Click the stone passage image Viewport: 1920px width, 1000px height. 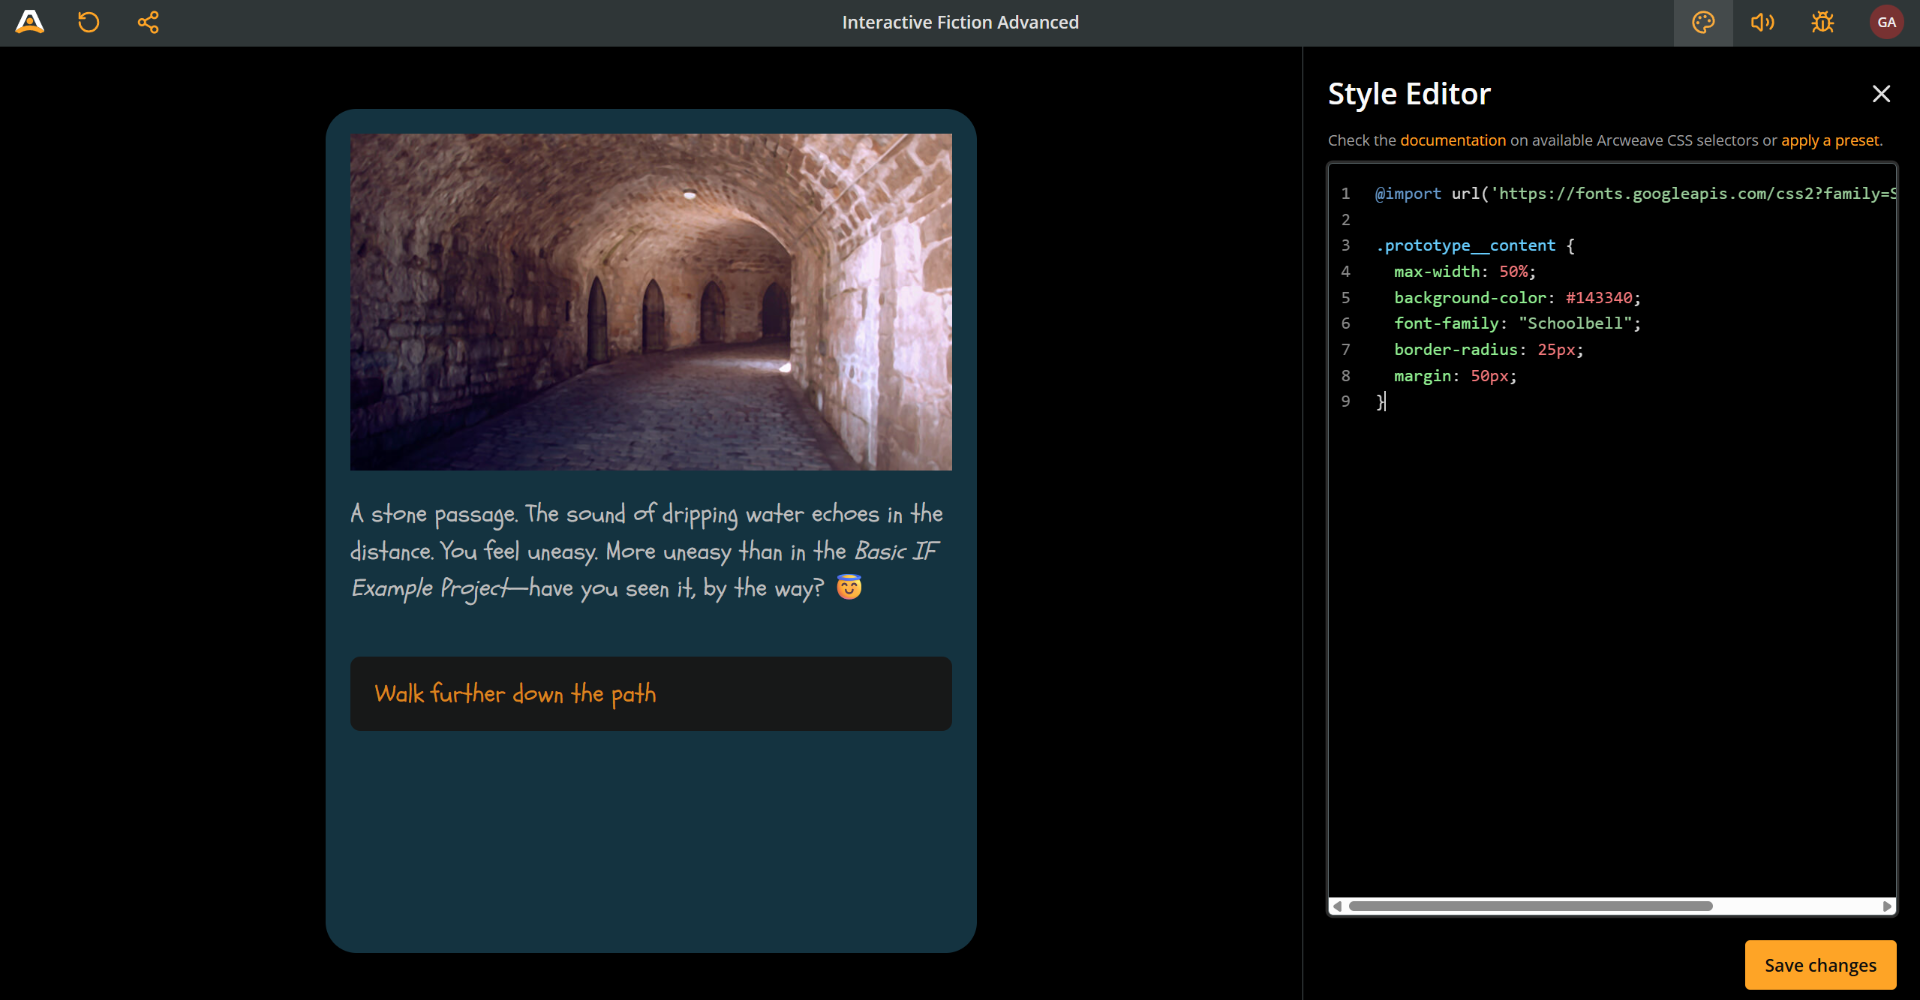[x=650, y=302]
